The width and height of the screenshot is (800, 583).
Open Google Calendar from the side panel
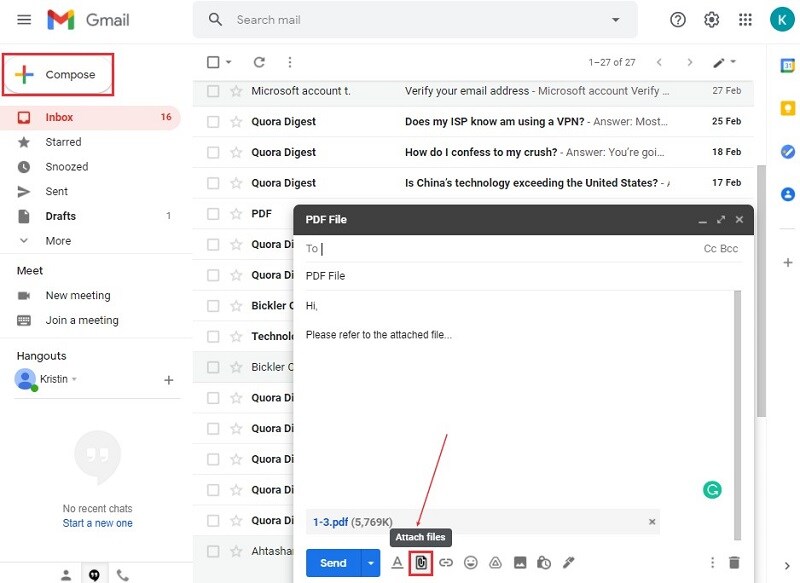[x=787, y=67]
